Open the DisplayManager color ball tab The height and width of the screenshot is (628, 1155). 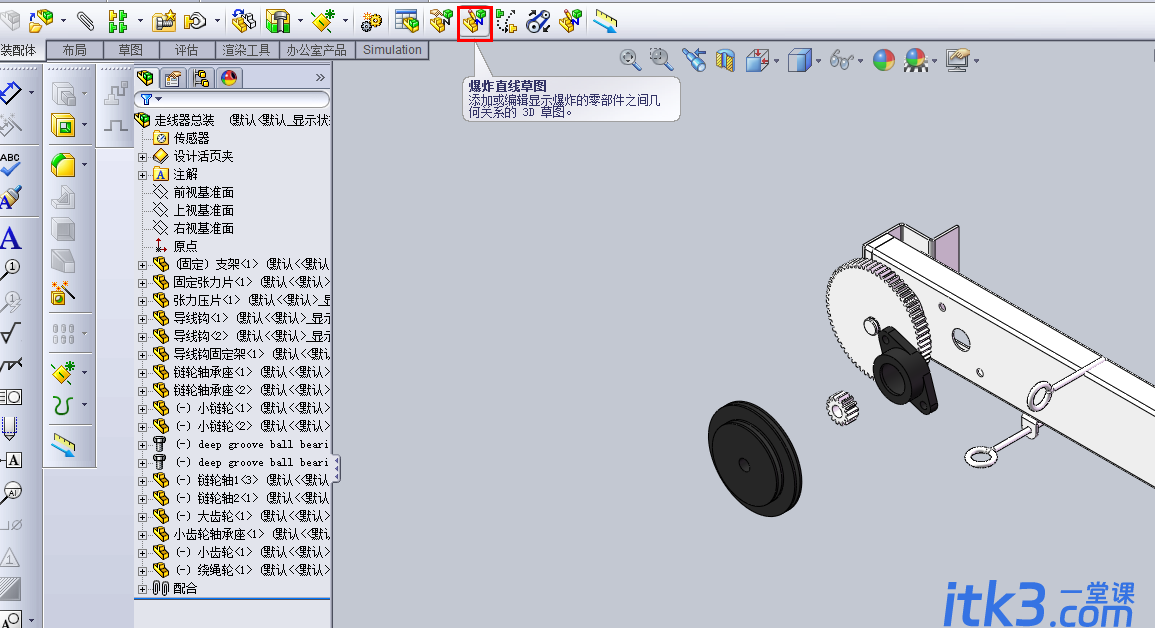(x=229, y=78)
